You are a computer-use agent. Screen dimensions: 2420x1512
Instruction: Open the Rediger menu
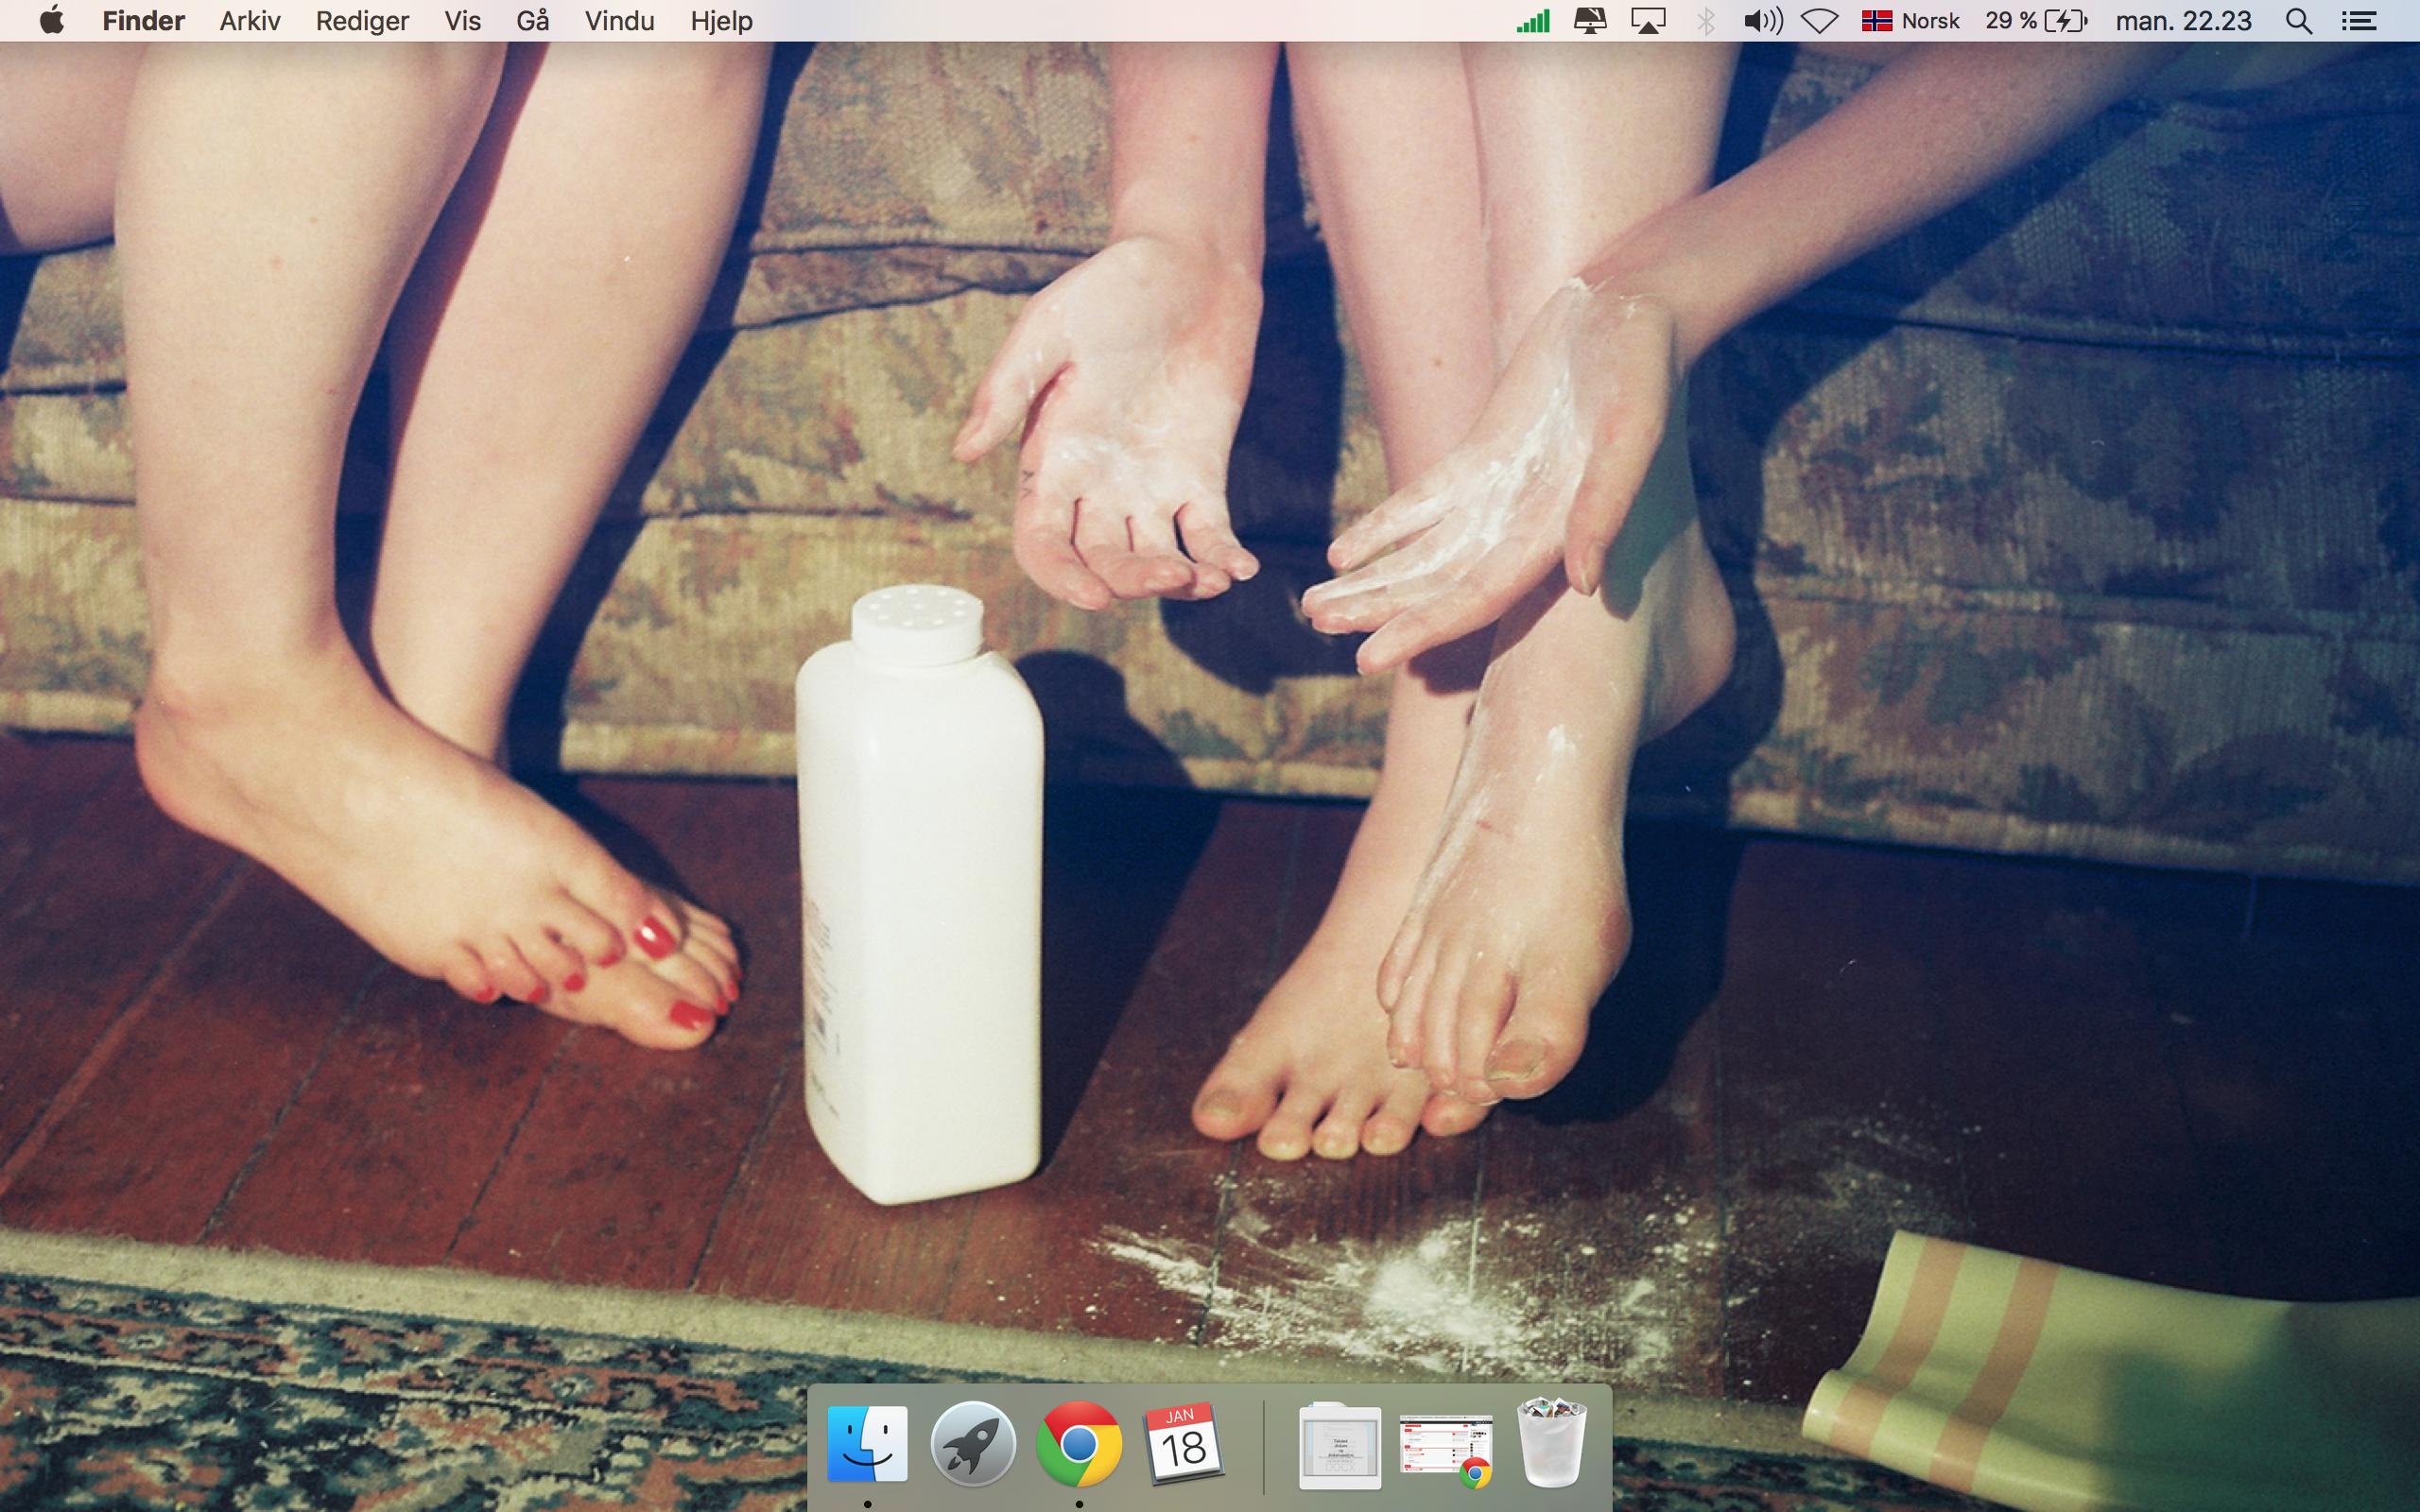tap(362, 21)
